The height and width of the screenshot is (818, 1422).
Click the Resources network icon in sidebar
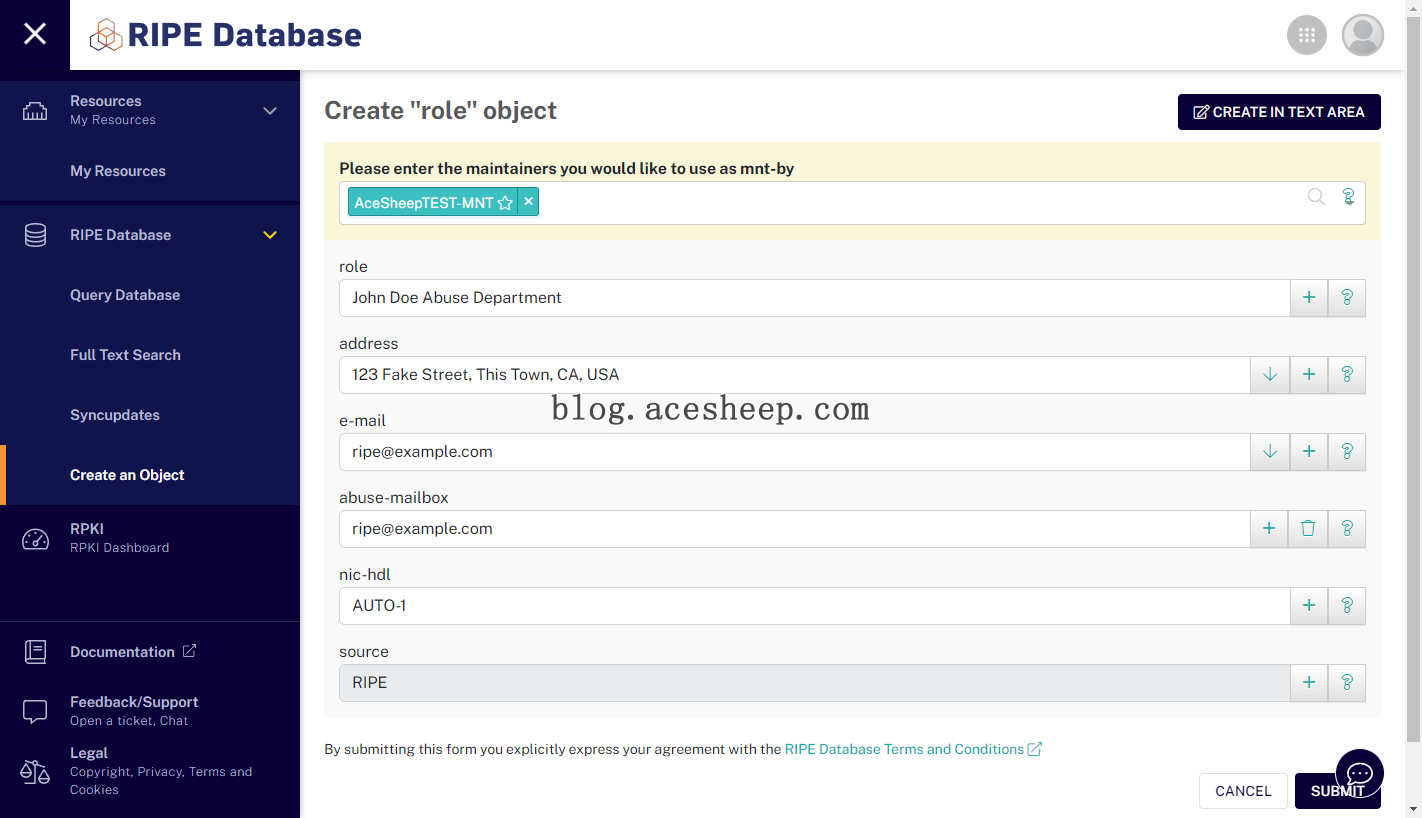point(35,110)
